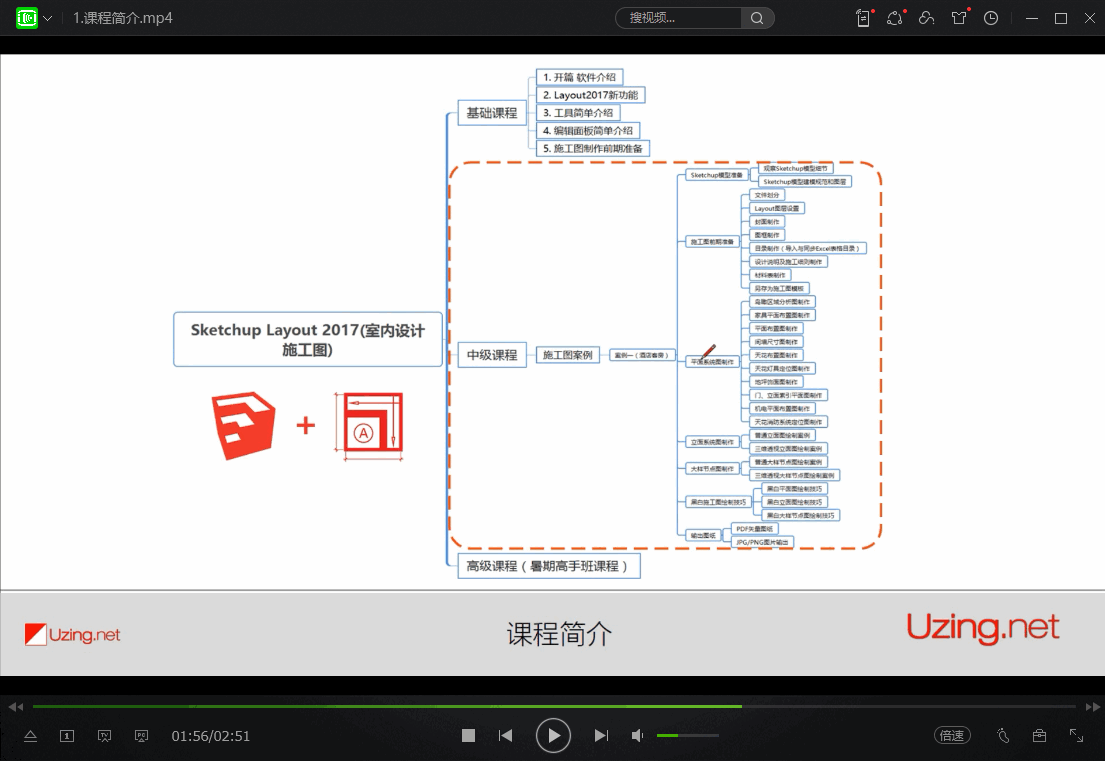Click the 01:56/02:51 time display

[211, 736]
